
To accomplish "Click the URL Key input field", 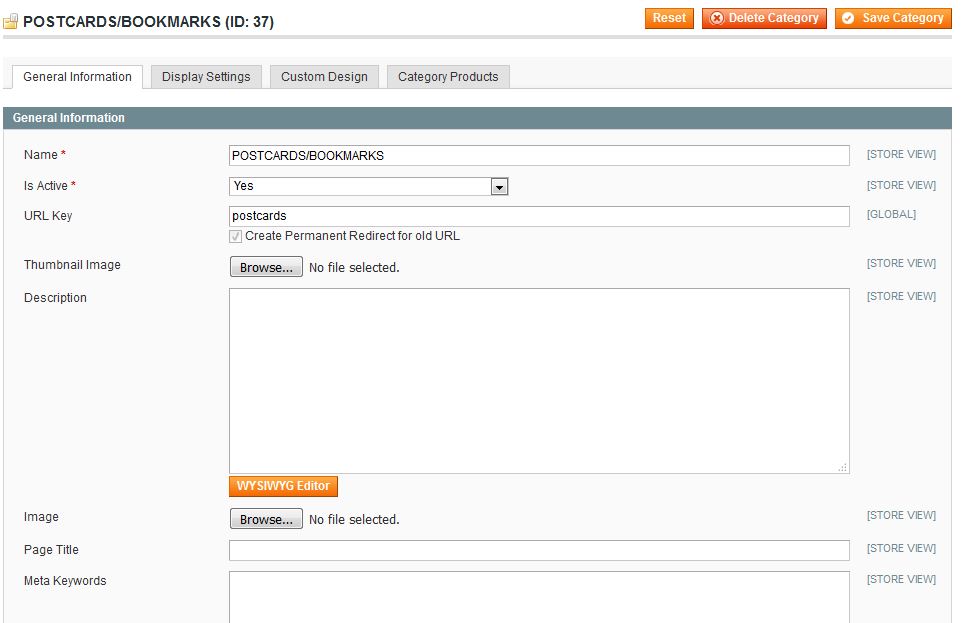I will 538,216.
